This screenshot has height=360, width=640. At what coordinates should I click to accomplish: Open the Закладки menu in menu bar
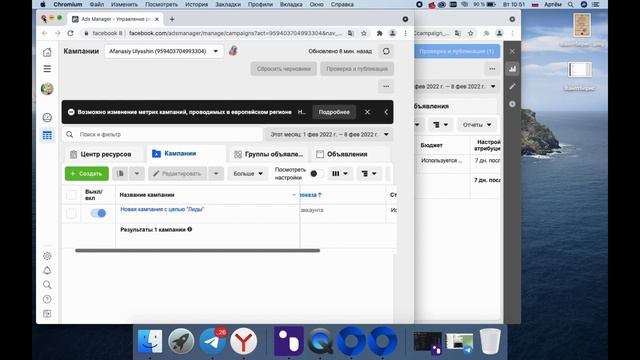[228, 4]
